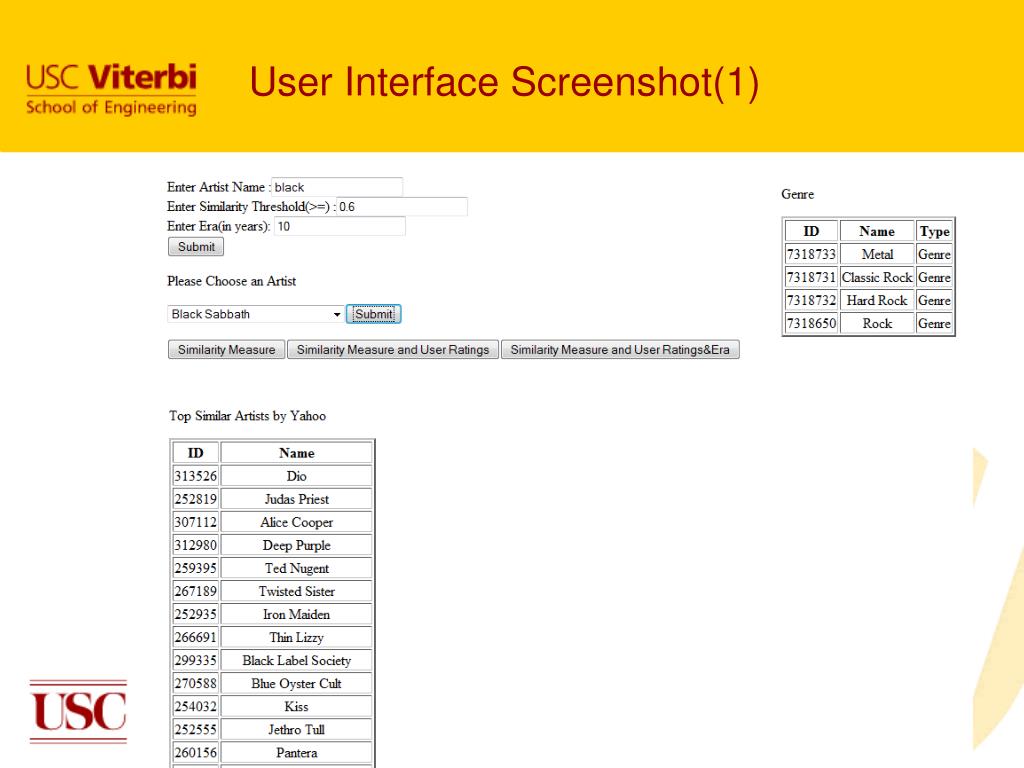Click the Similarity Threshold input field
This screenshot has height=768, width=1024.
click(402, 207)
